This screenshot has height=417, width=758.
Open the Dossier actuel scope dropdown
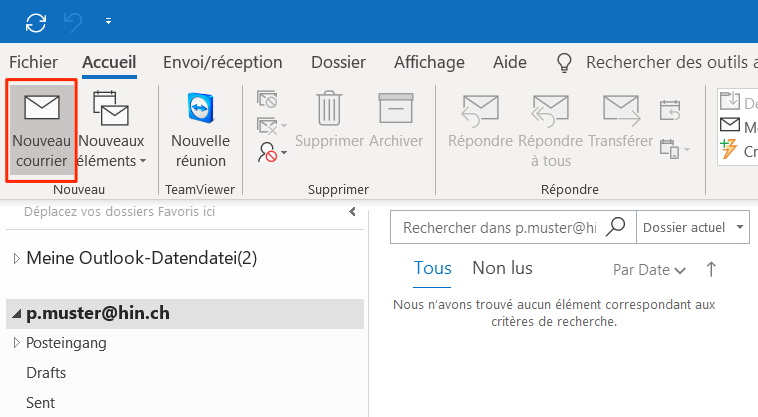[693, 227]
